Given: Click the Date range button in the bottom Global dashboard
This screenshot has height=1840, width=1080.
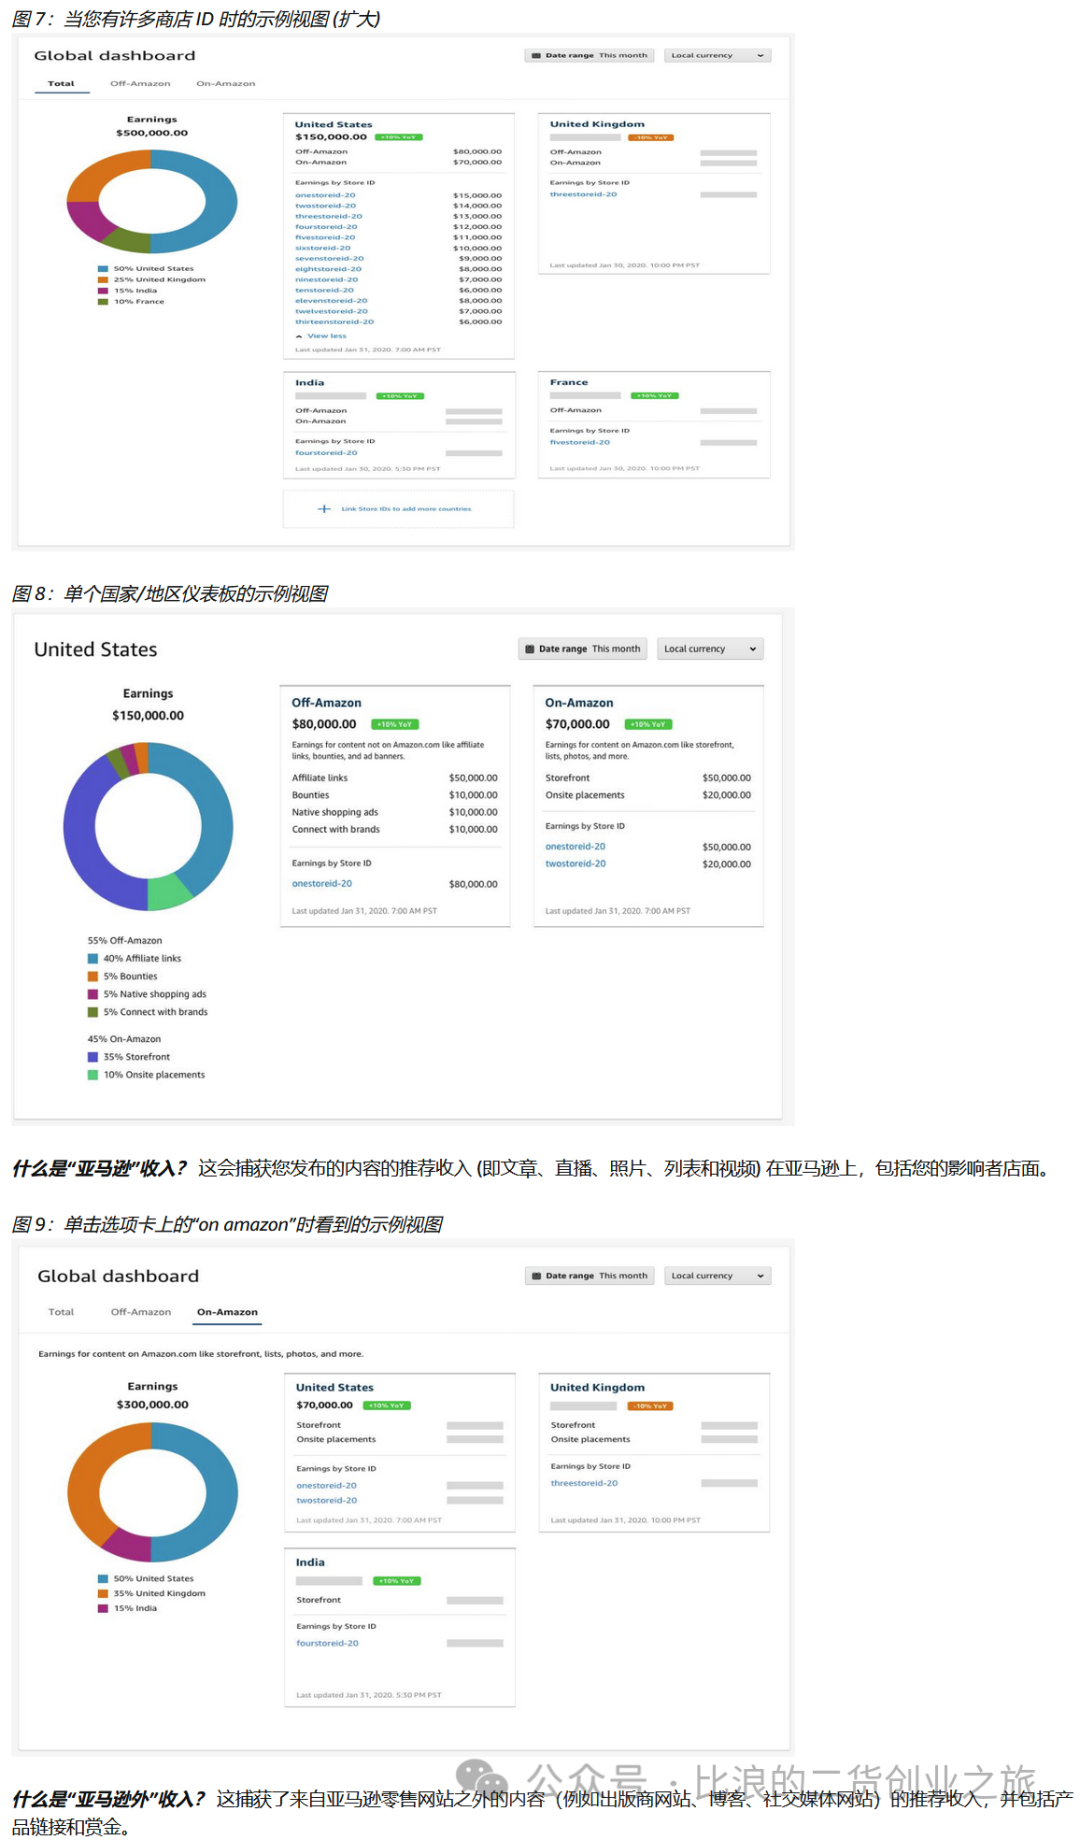Looking at the screenshot, I should [x=589, y=1276].
